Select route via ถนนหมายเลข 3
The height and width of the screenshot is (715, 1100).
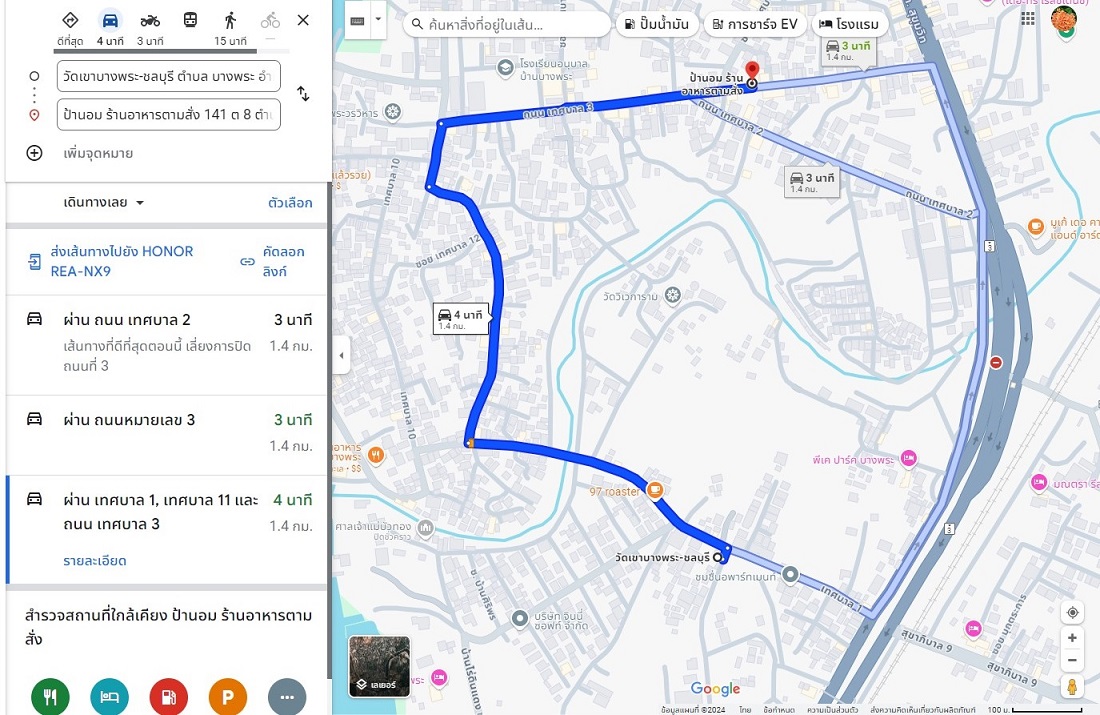[x=166, y=435]
